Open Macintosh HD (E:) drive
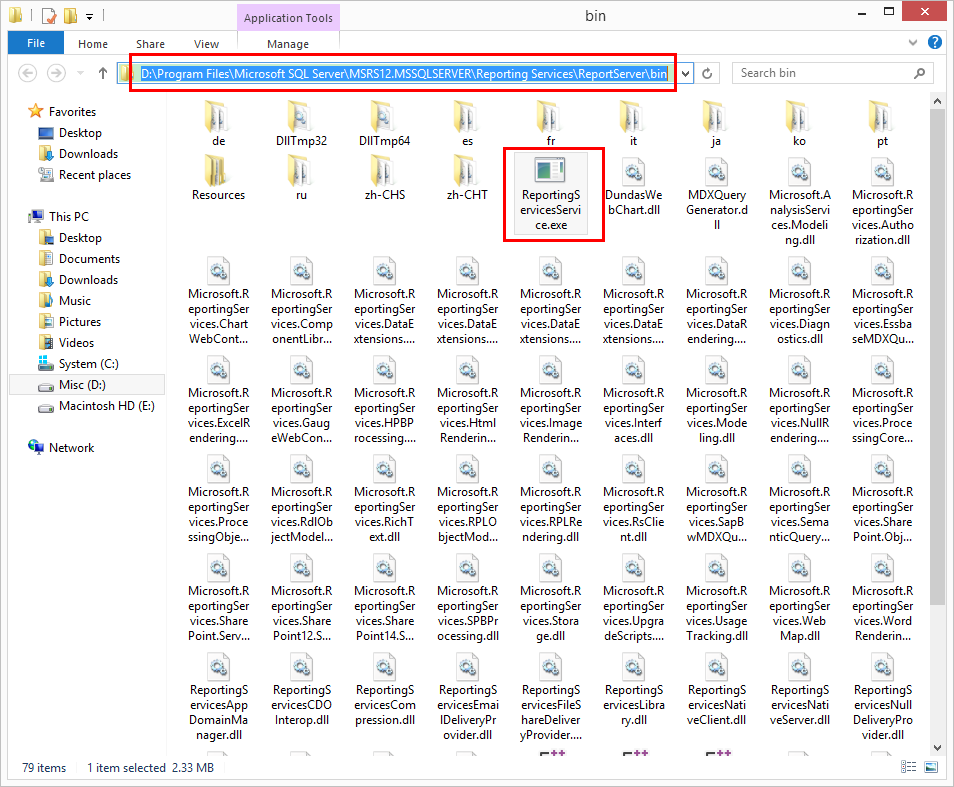Image resolution: width=954 pixels, height=787 pixels. (106, 406)
